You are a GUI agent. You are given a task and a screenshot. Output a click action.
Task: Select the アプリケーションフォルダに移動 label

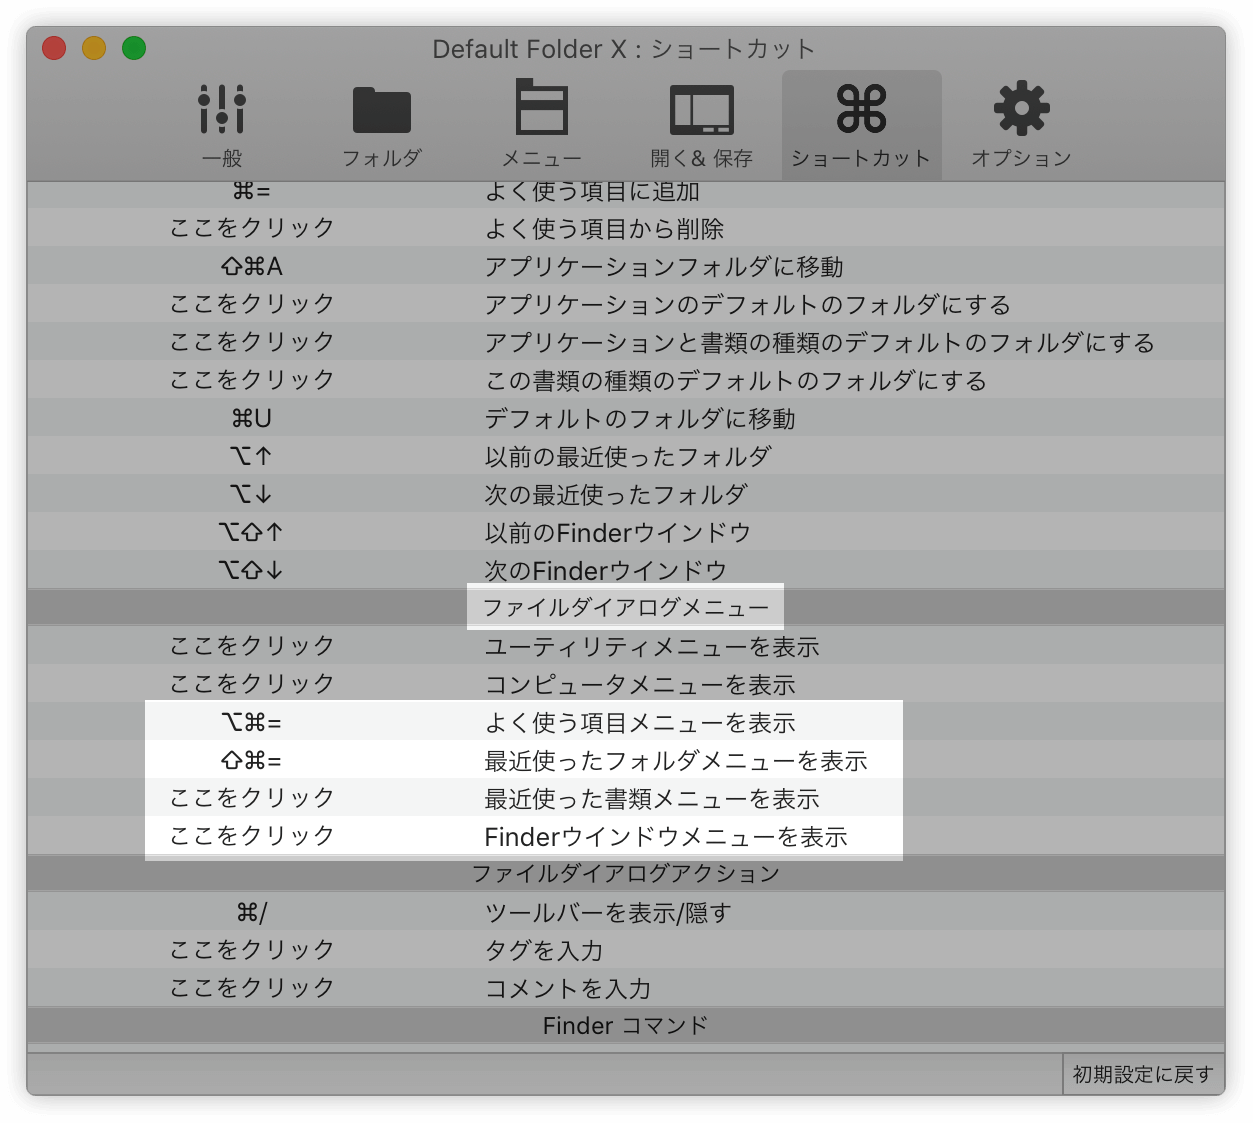point(664,267)
